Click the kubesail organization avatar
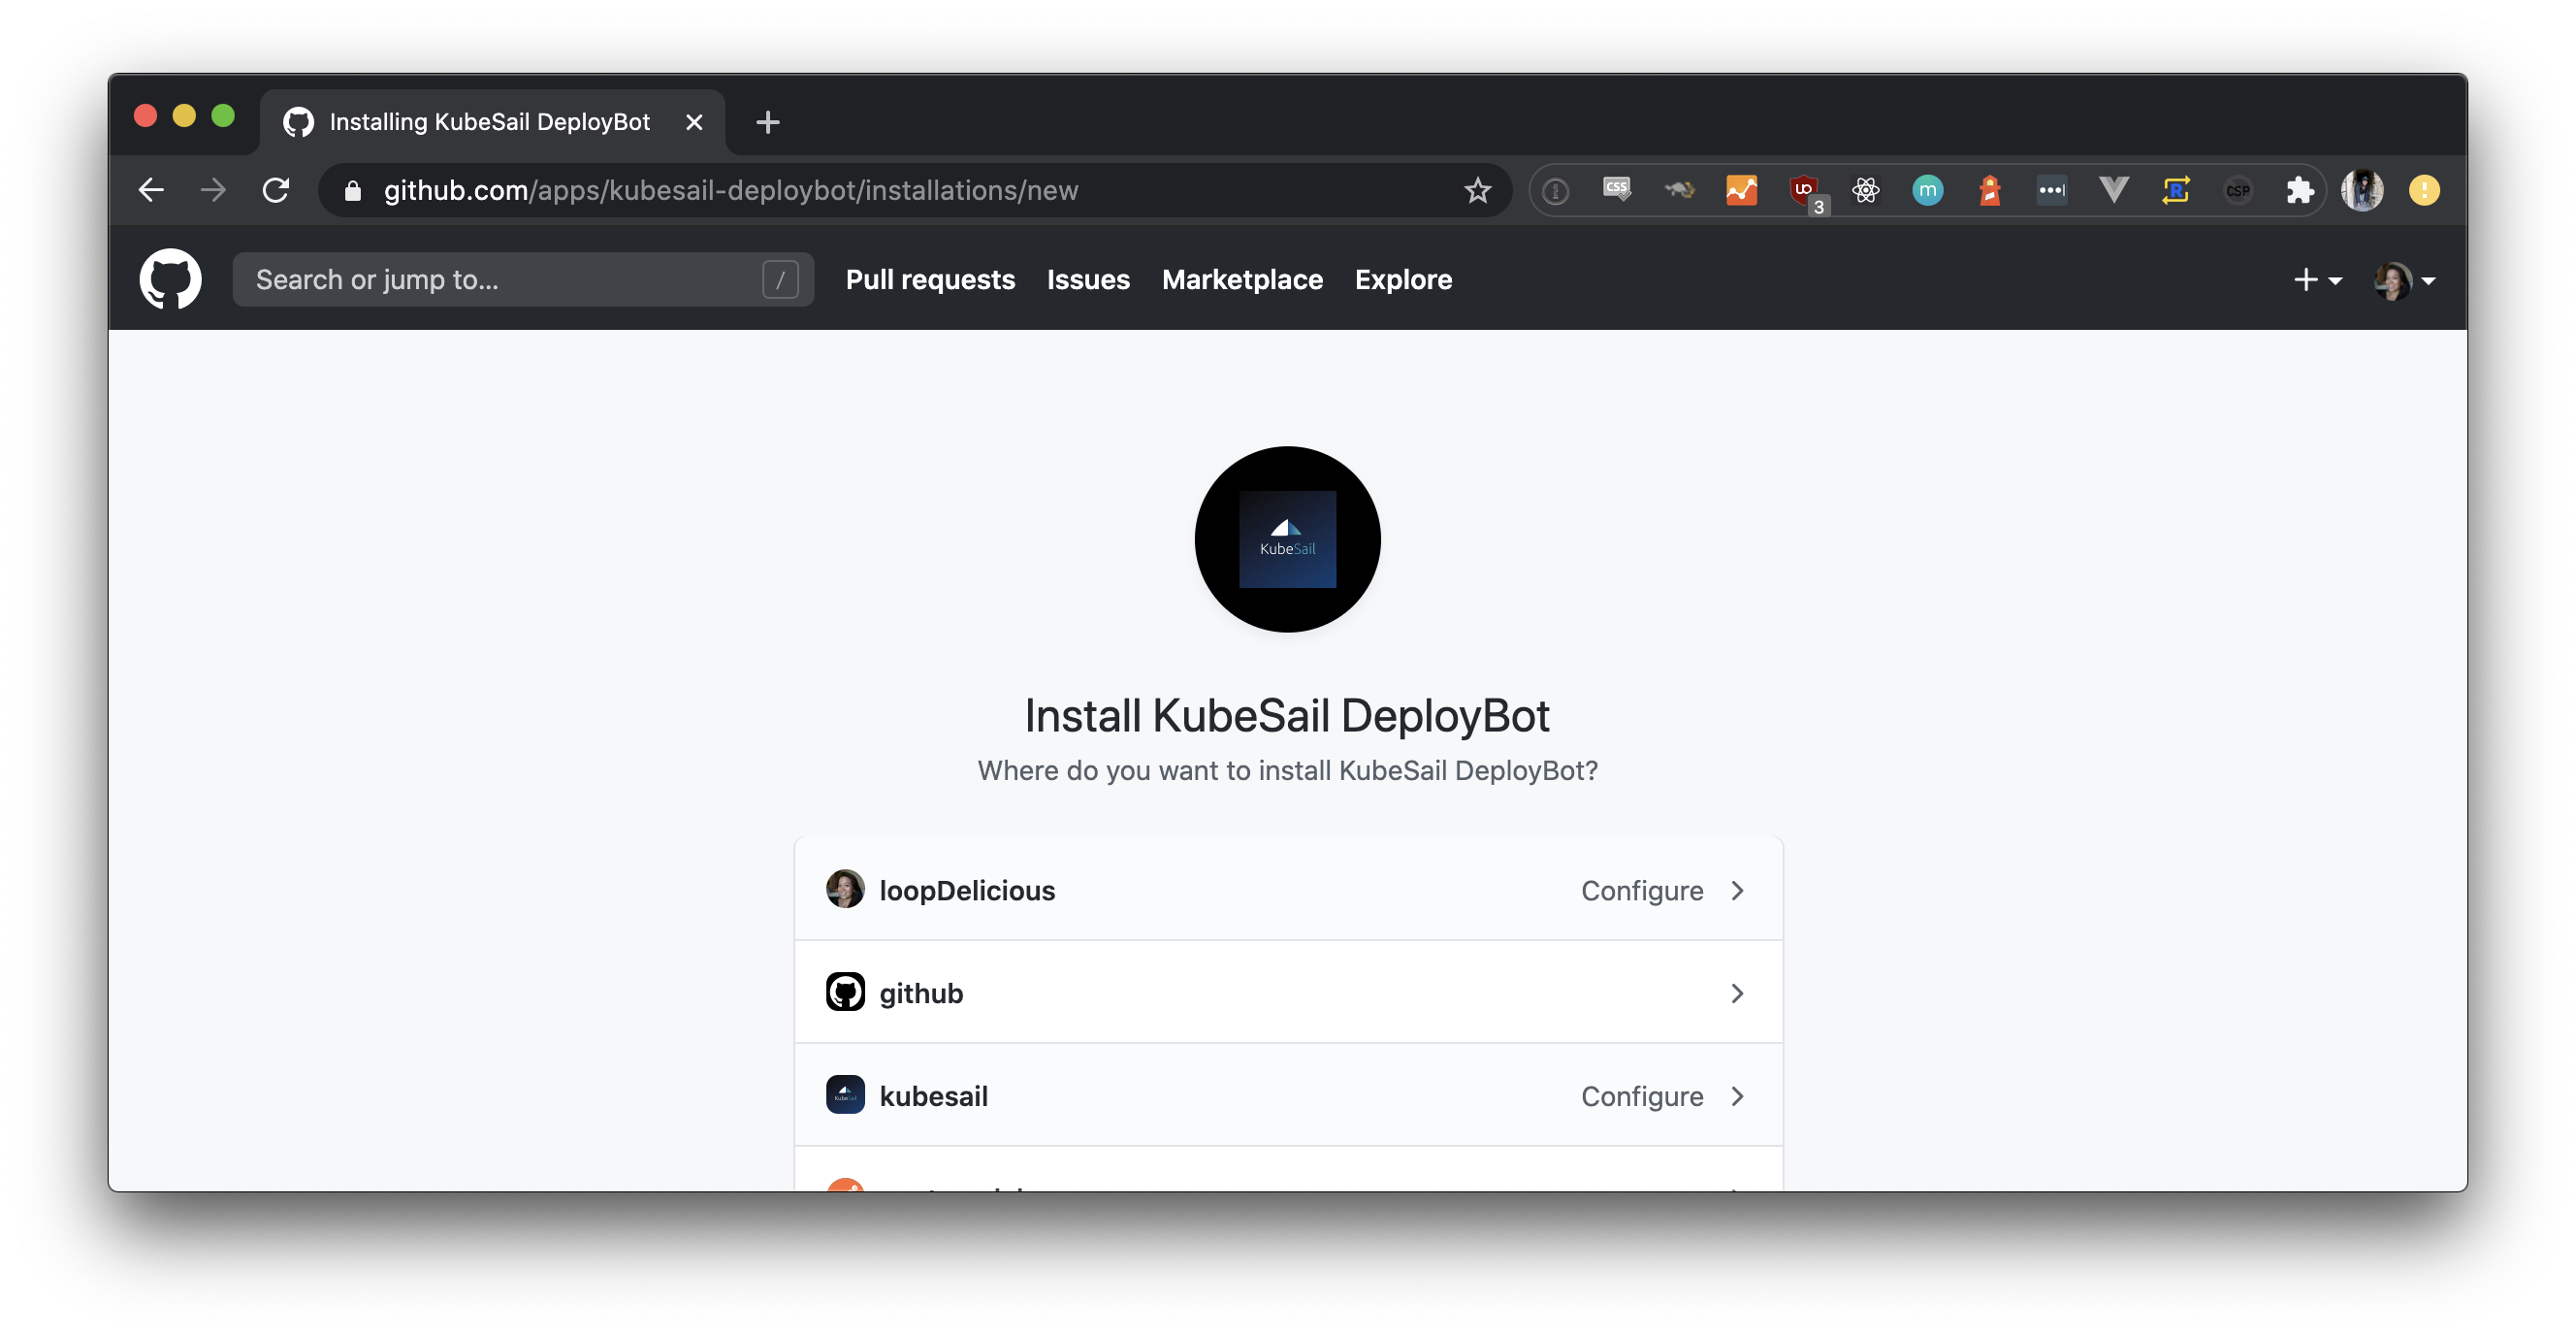Viewport: 2576px width, 1335px height. pyautogui.click(x=845, y=1095)
